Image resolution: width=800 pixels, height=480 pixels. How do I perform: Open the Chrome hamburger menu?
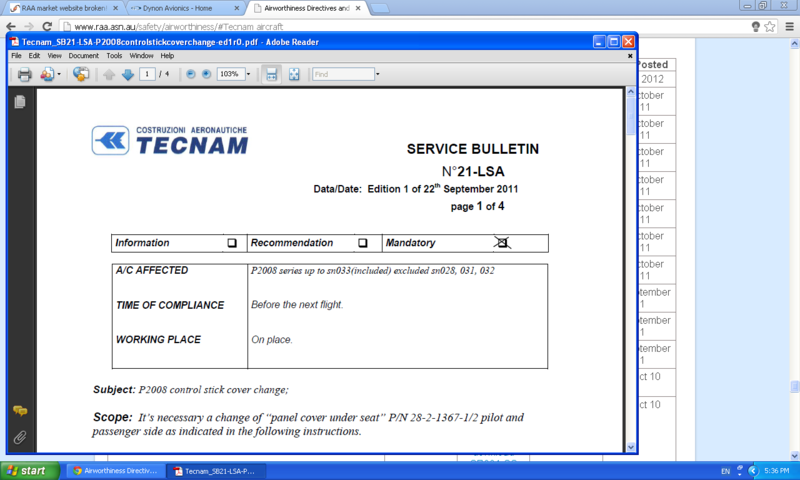tap(789, 27)
